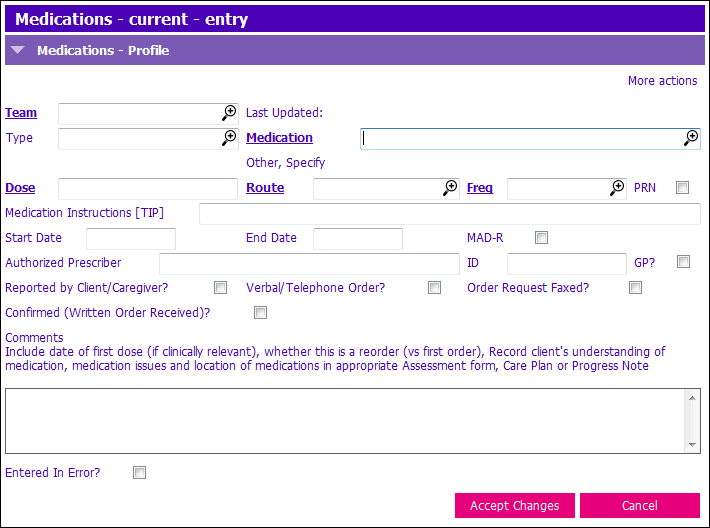Image resolution: width=710 pixels, height=528 pixels.
Task: Collapse the Medications - Profile section triangle
Action: click(18, 50)
